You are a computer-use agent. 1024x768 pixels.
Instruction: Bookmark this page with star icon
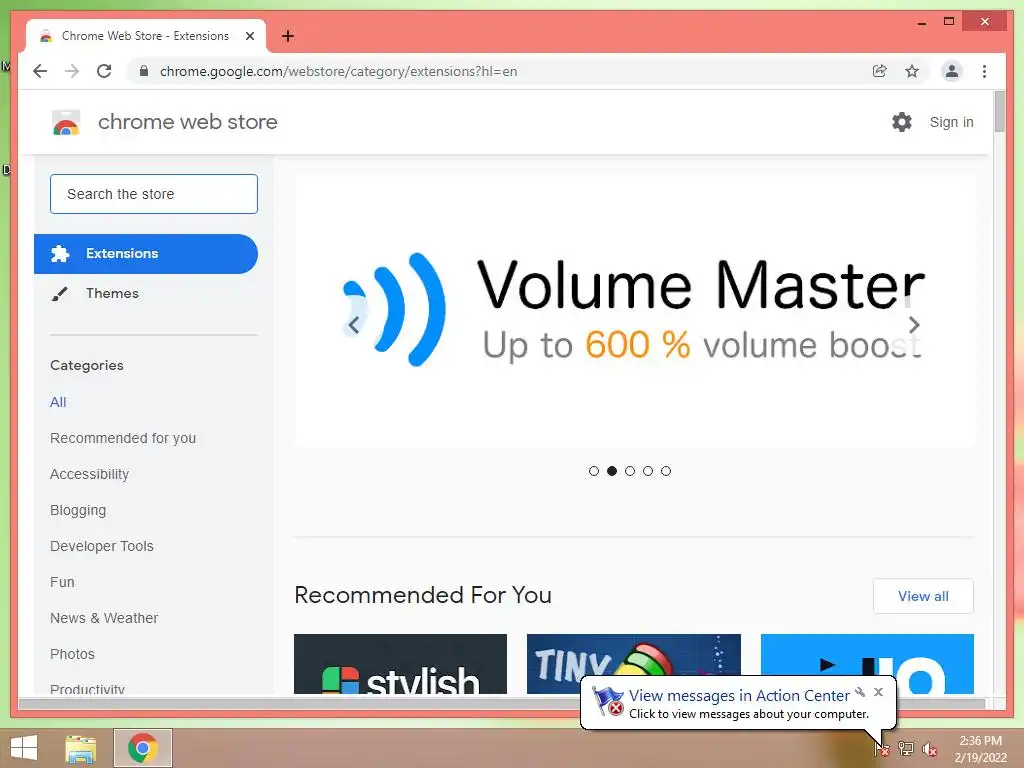[912, 71]
